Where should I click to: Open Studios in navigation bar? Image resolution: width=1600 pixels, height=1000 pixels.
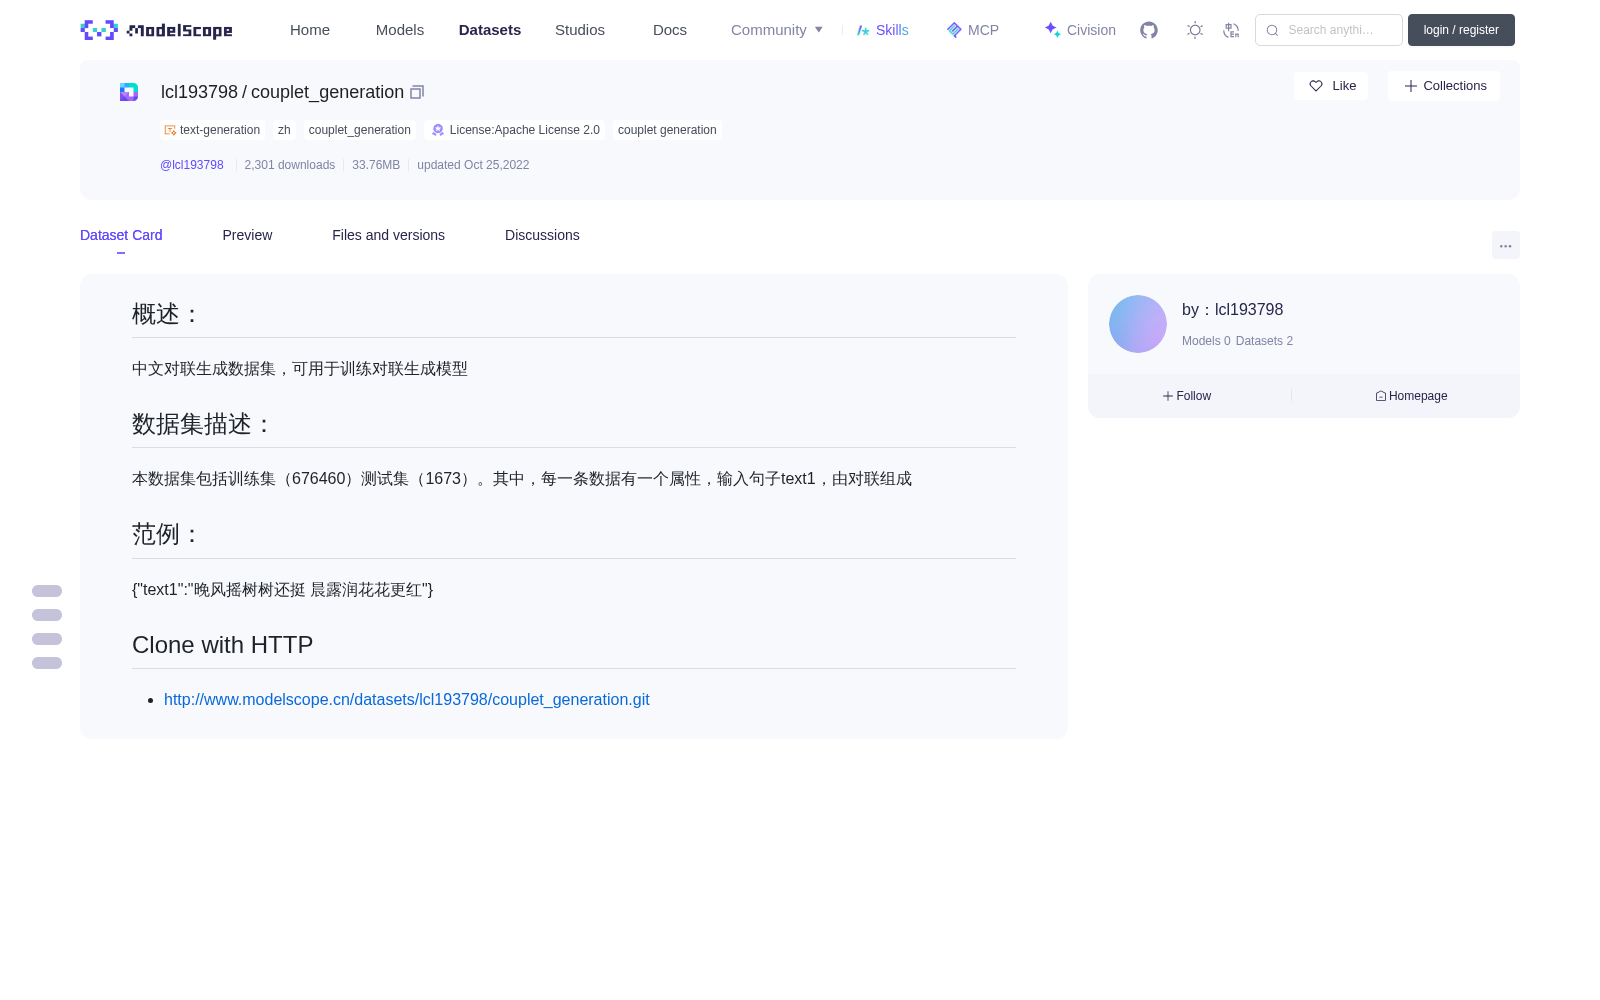[580, 30]
